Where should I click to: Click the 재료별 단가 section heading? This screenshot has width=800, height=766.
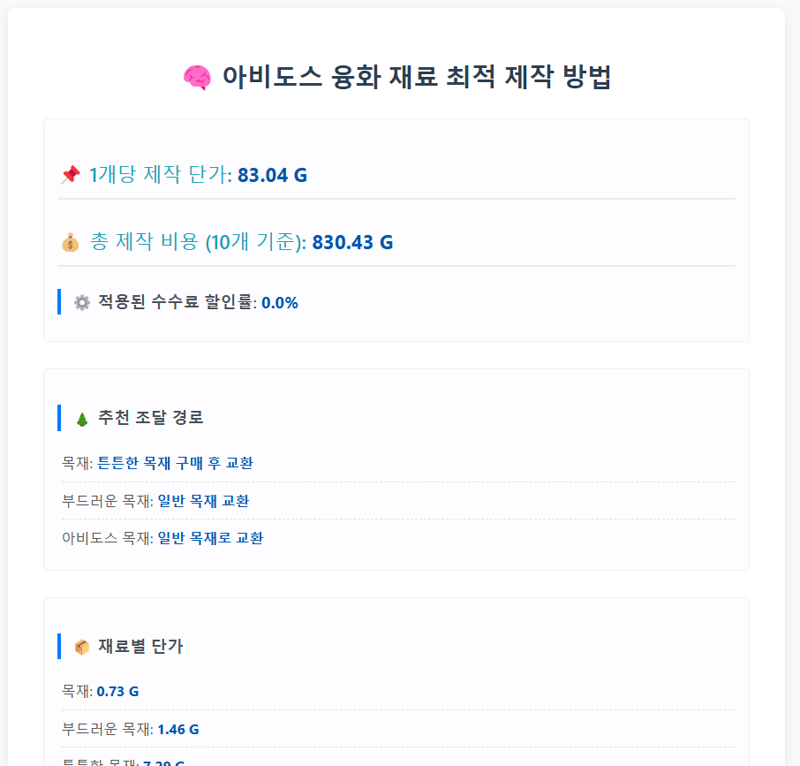point(140,646)
